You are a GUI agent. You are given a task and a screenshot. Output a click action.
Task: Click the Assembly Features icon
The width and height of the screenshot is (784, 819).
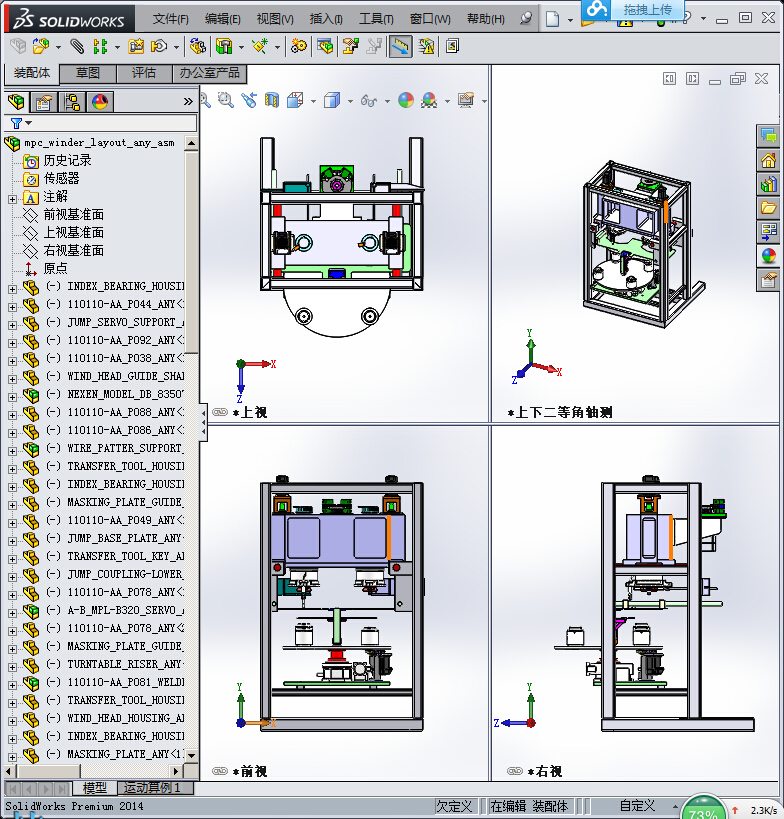click(224, 46)
